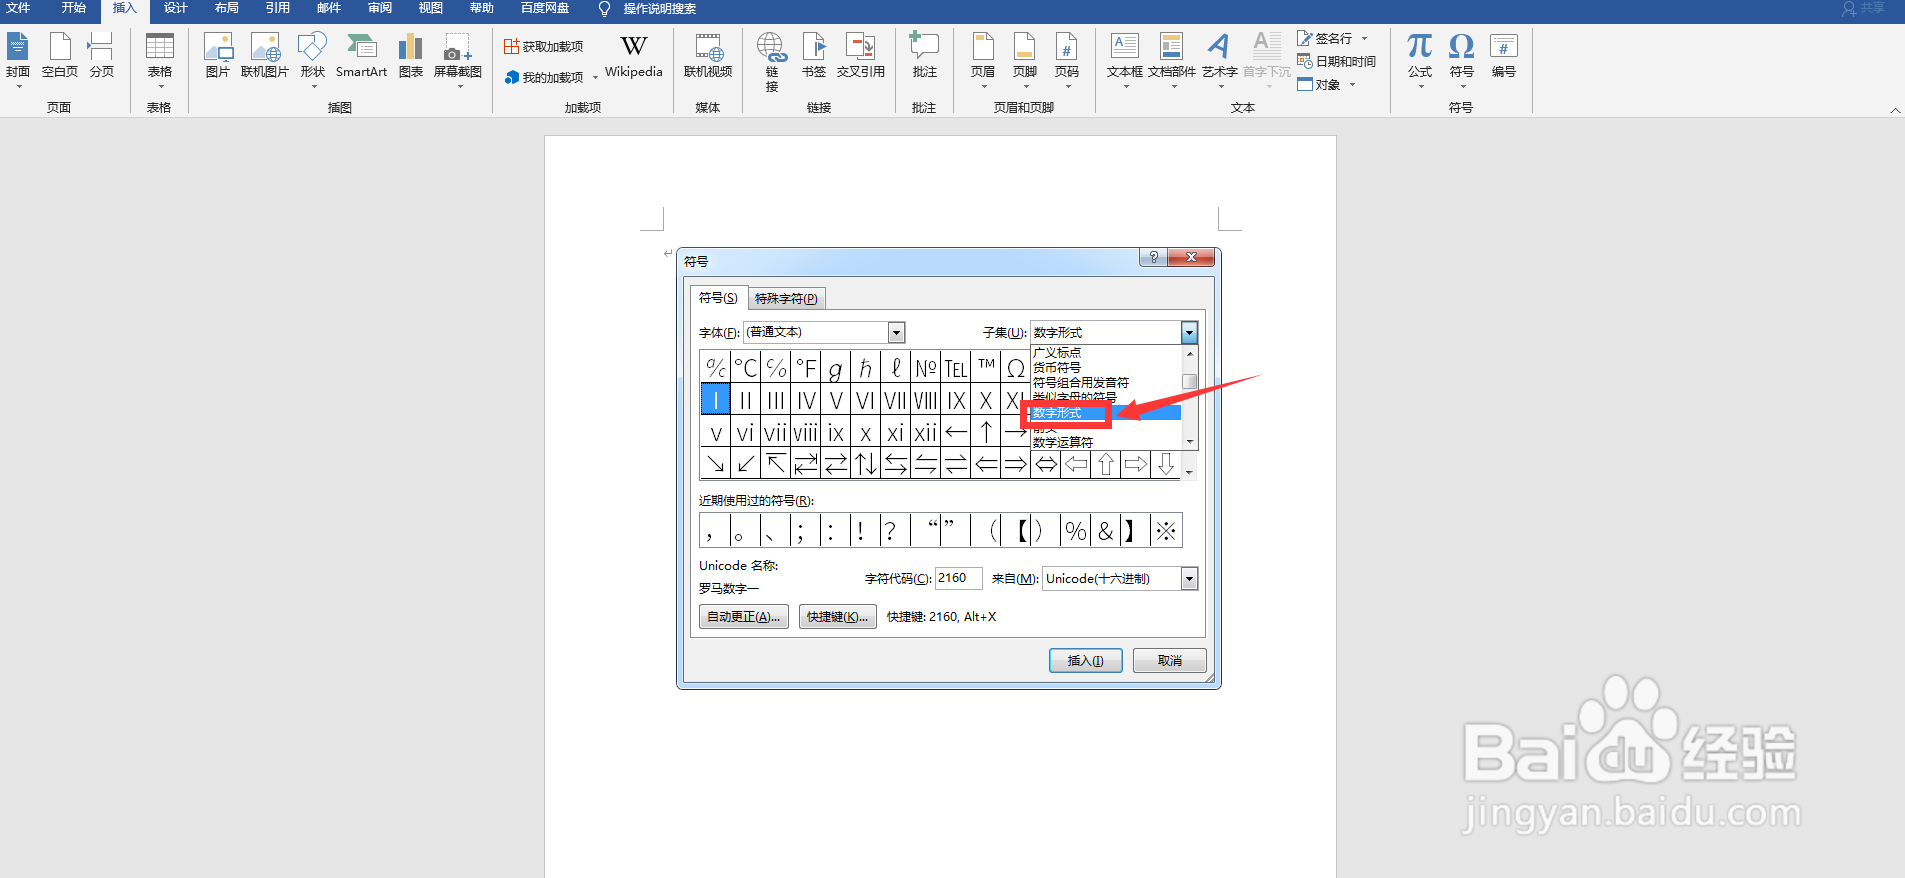
Task: Open the symbol (符号) ribbon button
Action: (x=1461, y=59)
